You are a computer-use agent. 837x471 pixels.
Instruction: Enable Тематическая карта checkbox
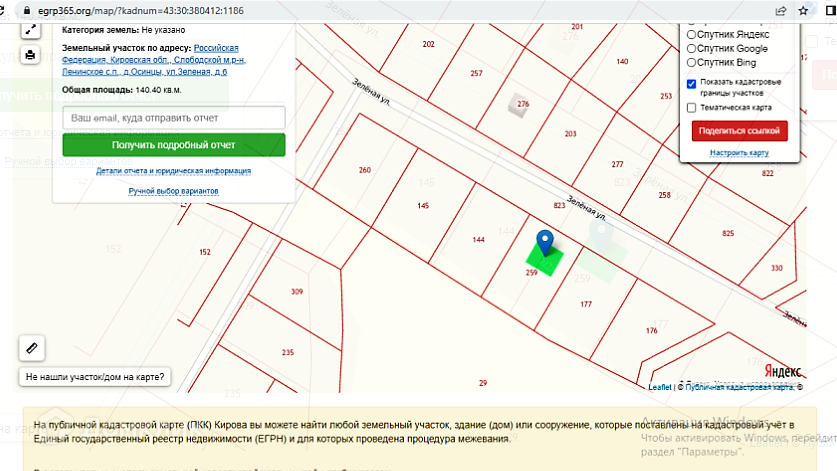coord(691,108)
